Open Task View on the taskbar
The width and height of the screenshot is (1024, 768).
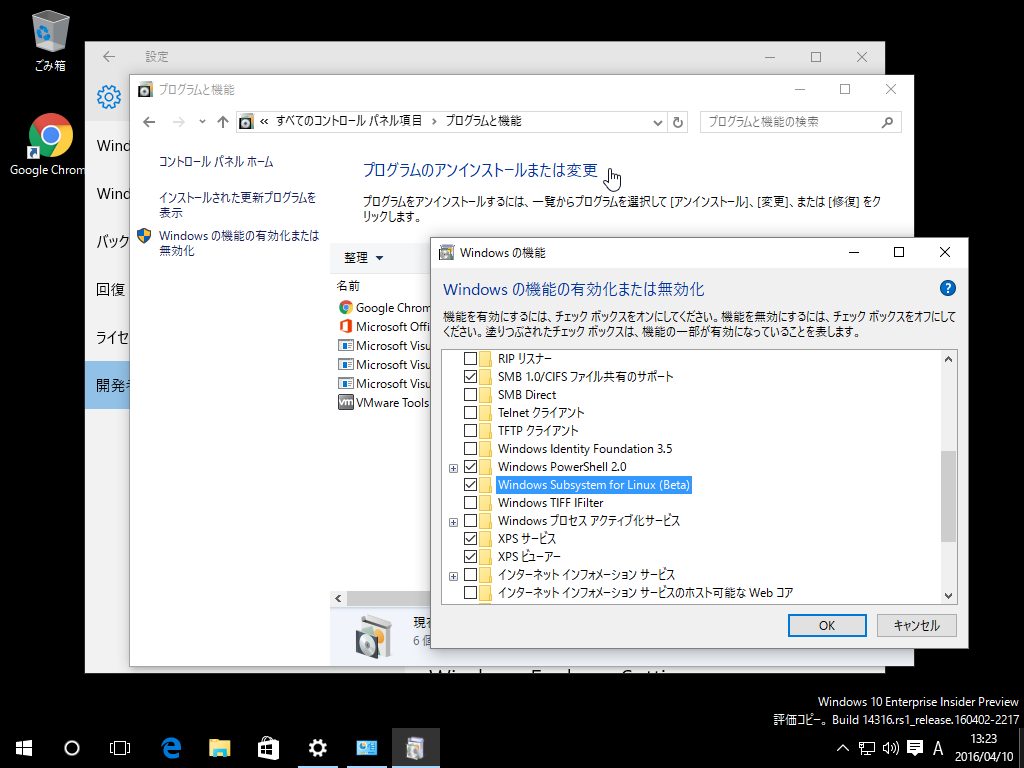(120, 748)
